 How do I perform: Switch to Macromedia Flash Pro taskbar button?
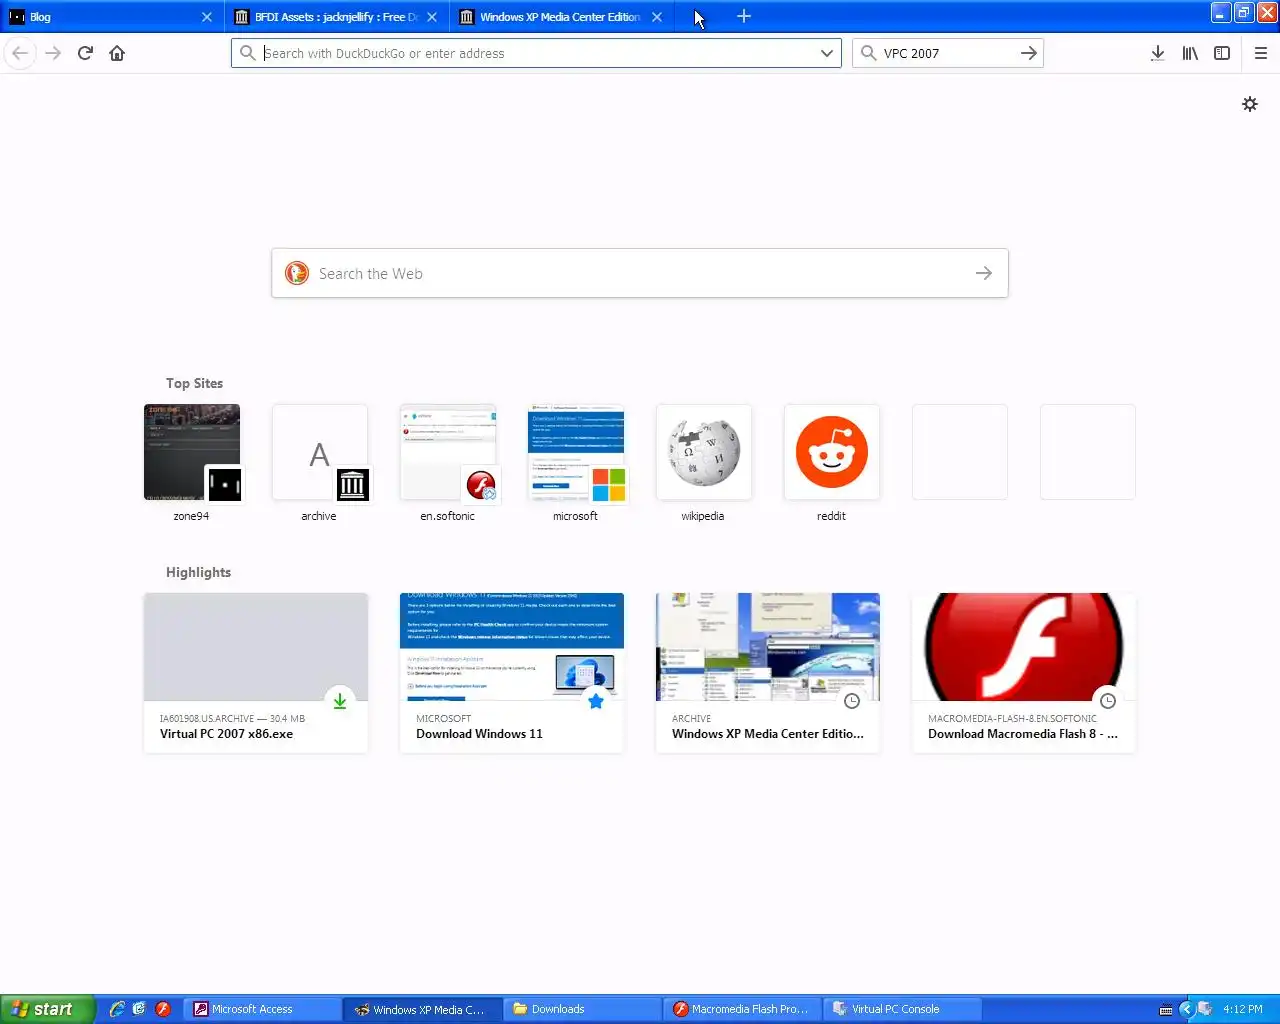[x=743, y=1009]
